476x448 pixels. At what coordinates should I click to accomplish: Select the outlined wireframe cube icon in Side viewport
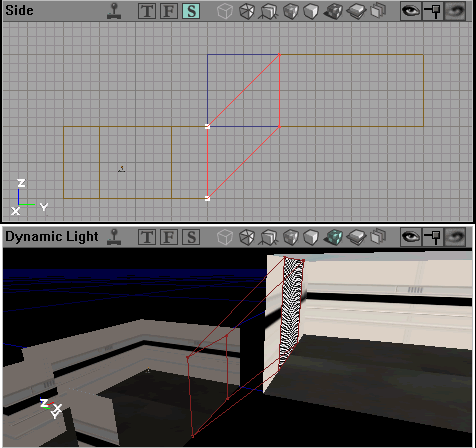(225, 11)
